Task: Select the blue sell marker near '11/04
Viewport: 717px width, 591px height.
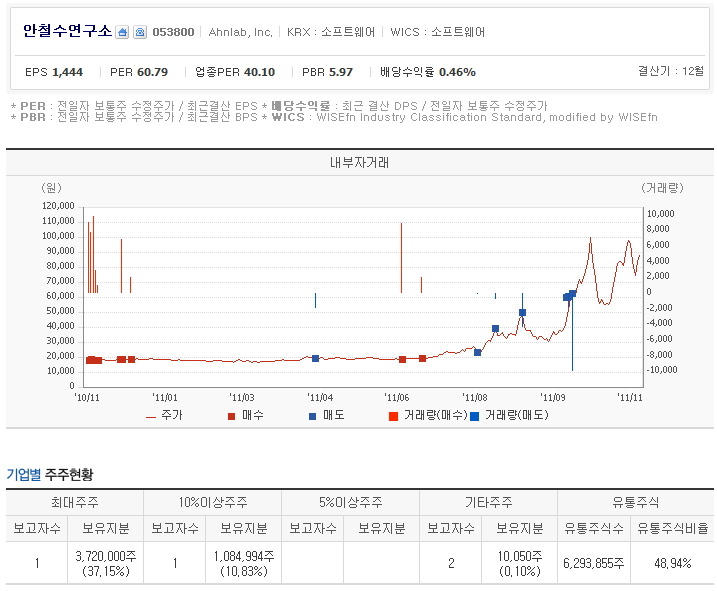Action: [315, 358]
